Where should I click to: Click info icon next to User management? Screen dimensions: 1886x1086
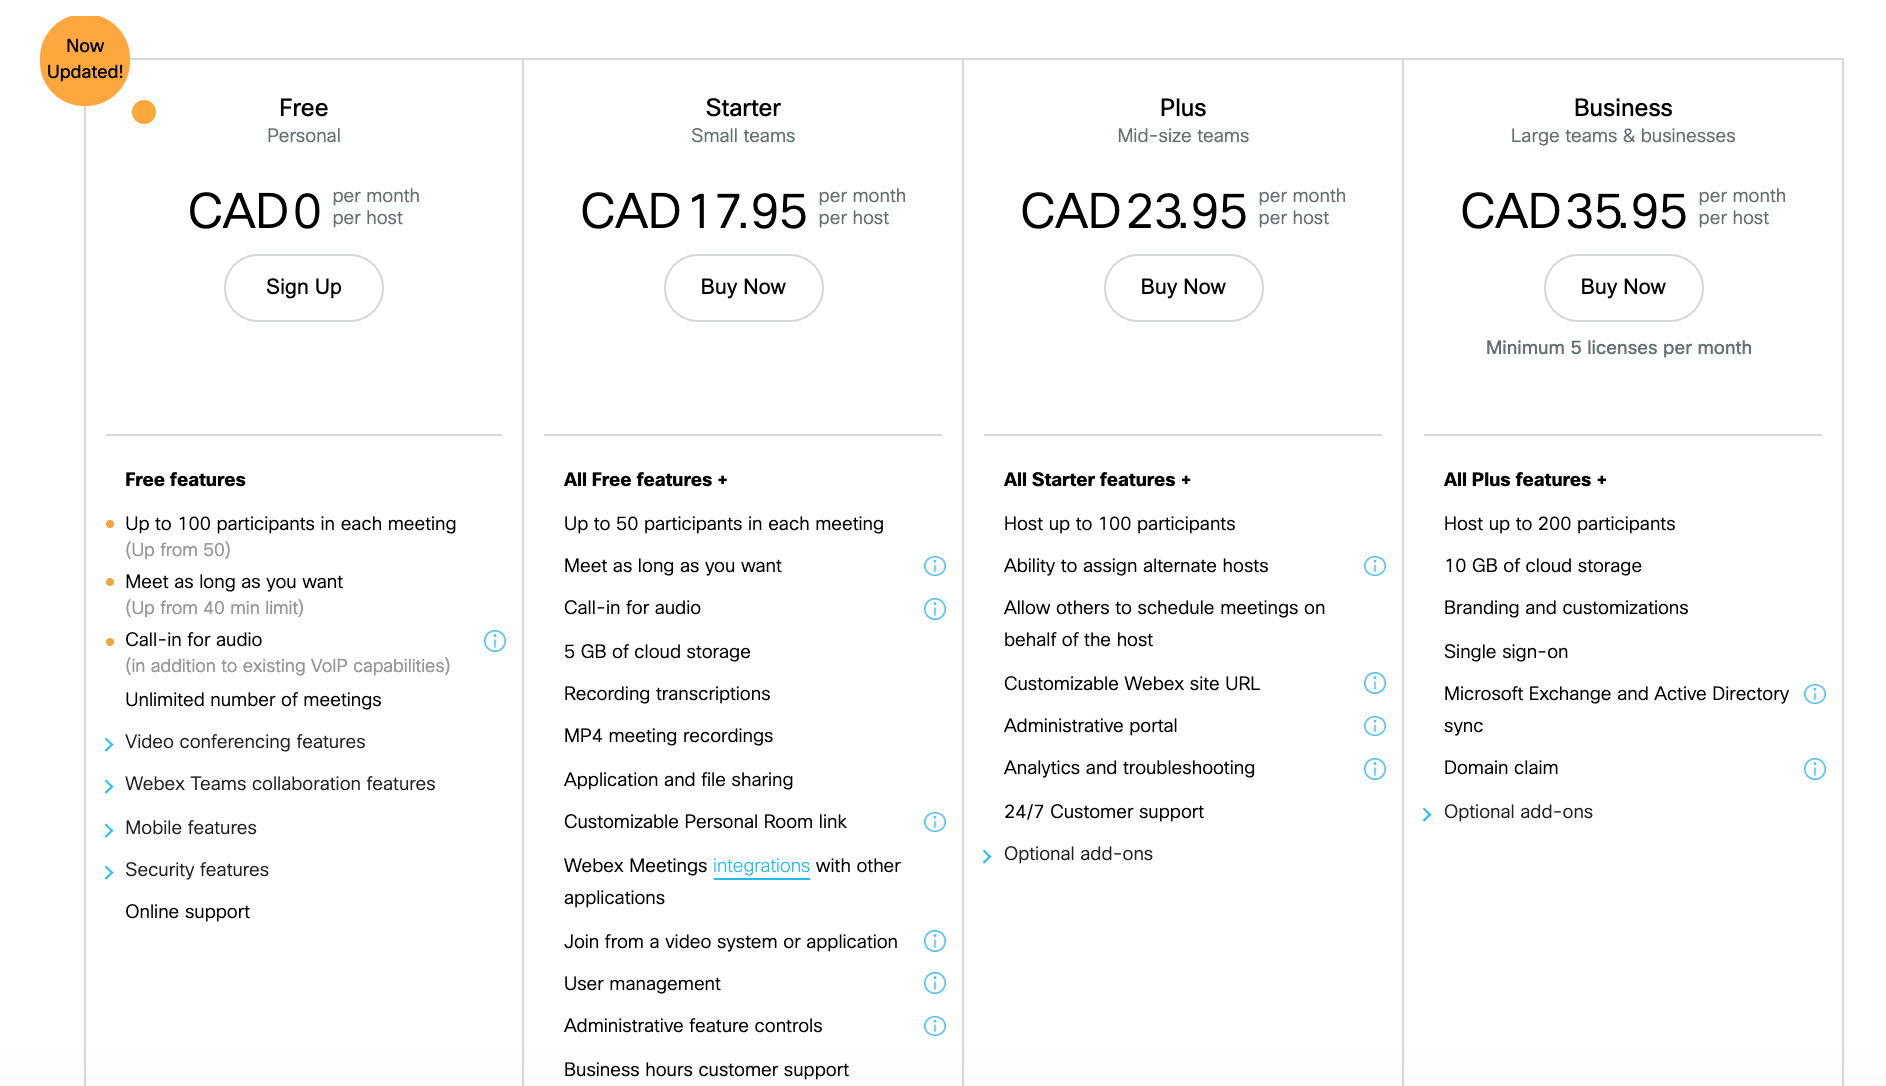point(934,983)
